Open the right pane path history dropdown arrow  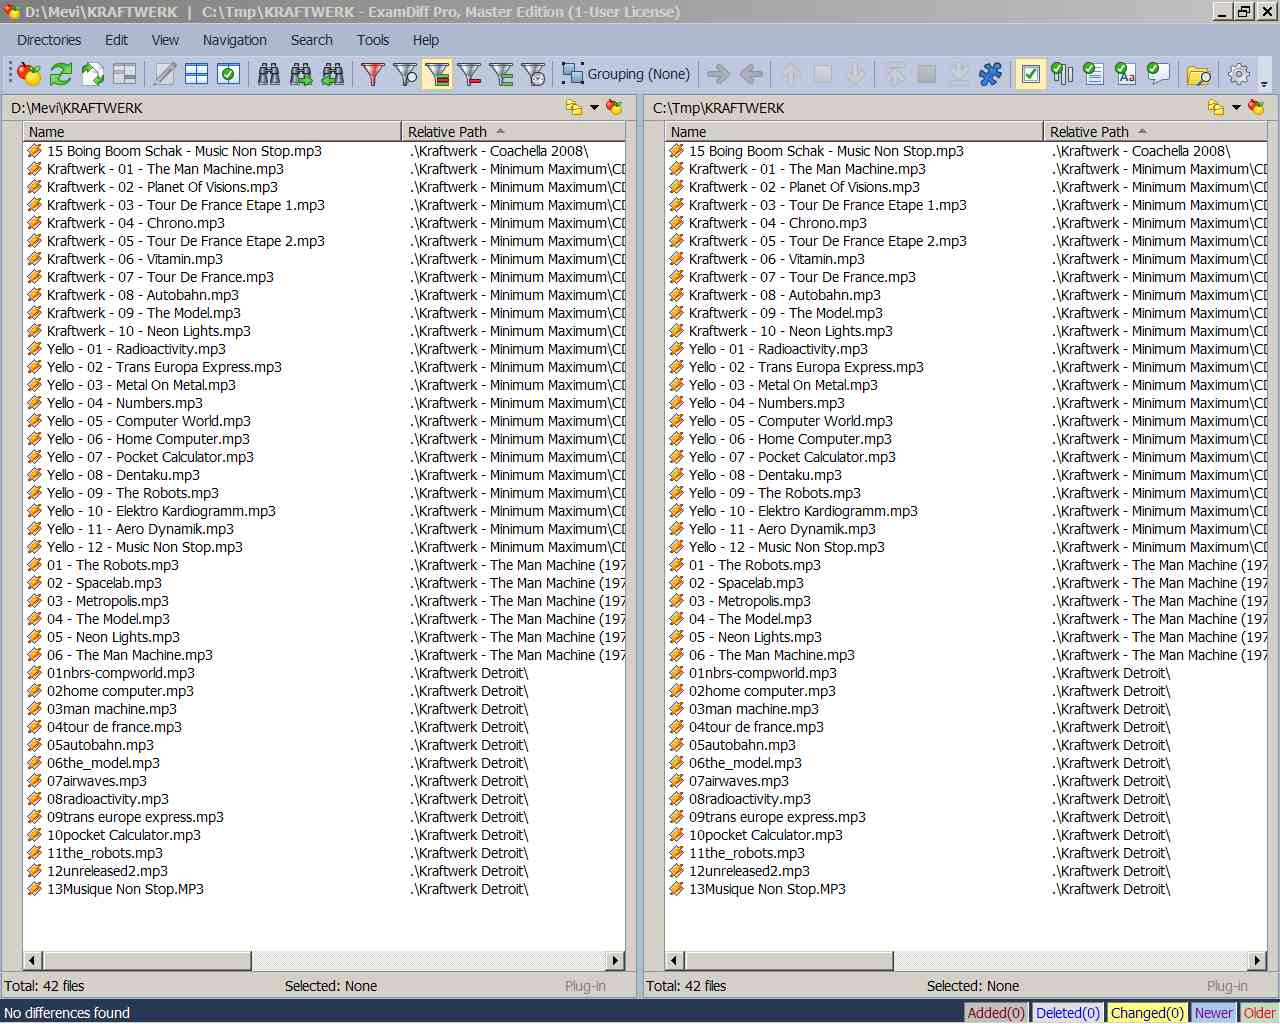click(1236, 107)
